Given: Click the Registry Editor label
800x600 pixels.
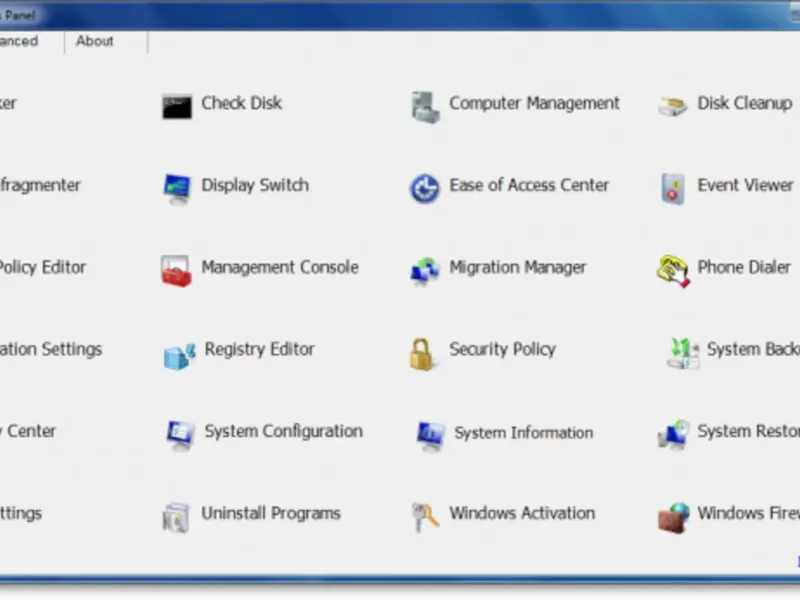Looking at the screenshot, I should point(259,350).
